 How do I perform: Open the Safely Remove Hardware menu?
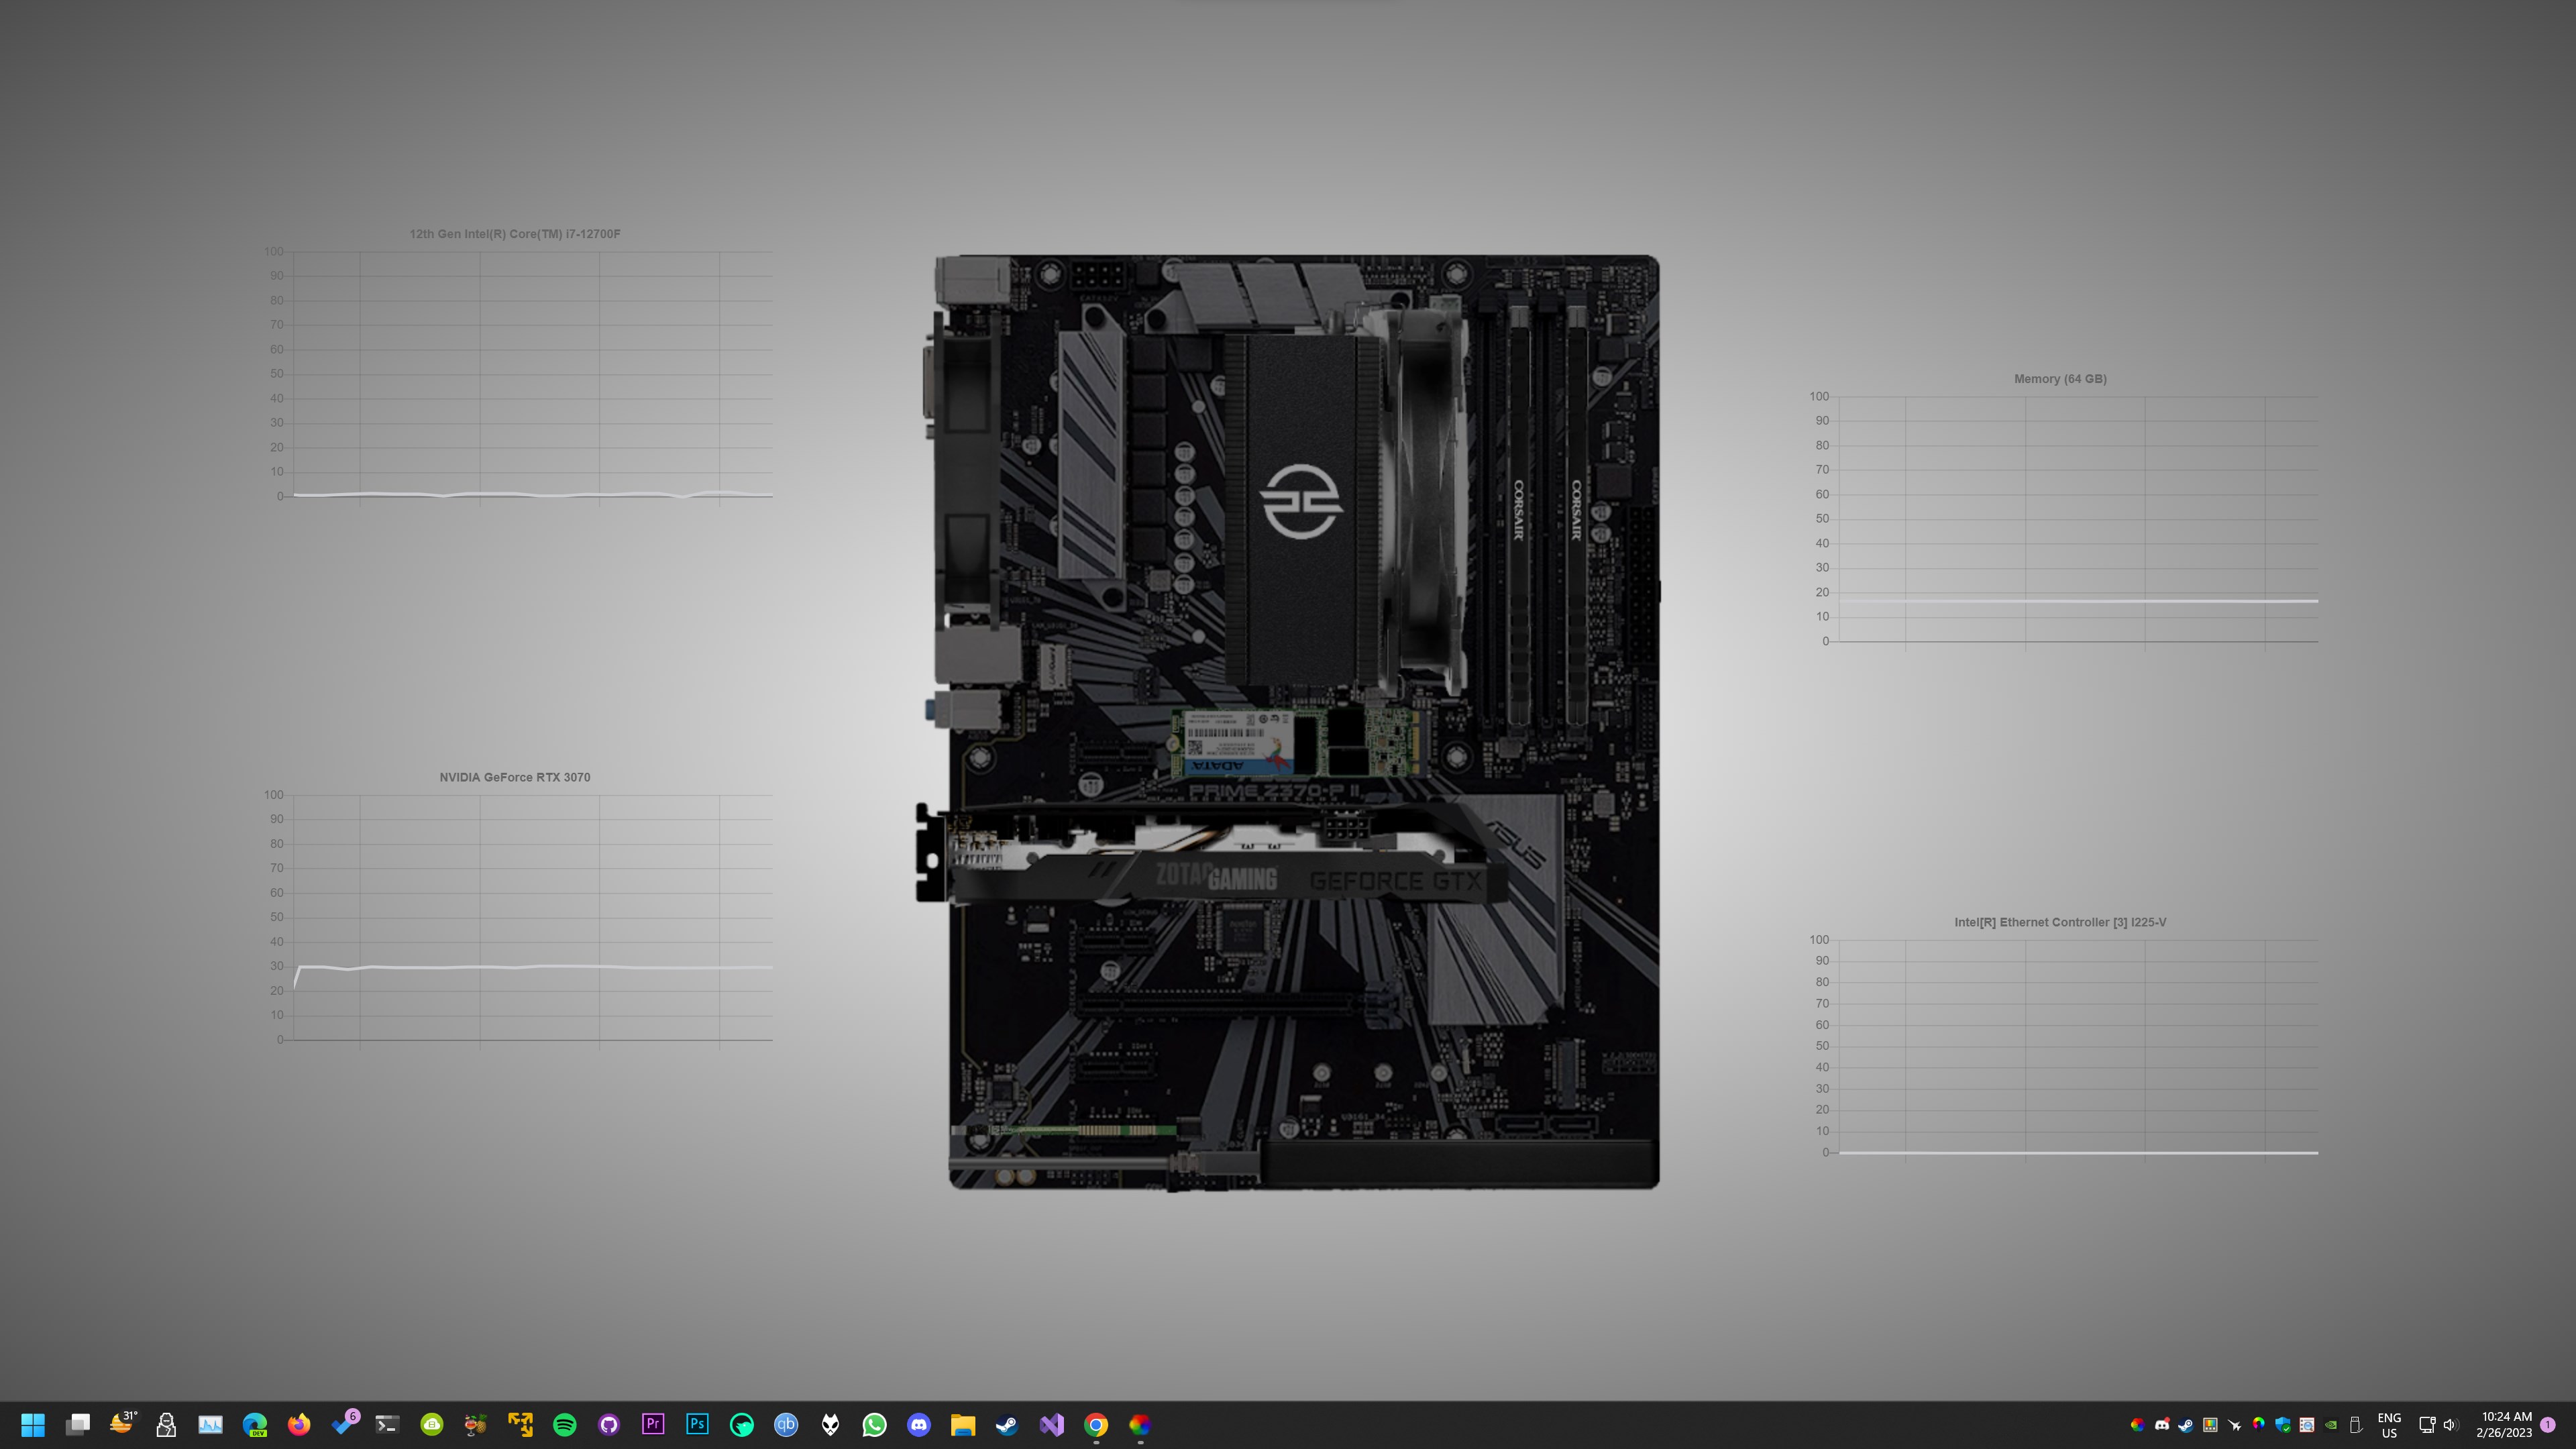pyautogui.click(x=2357, y=1424)
